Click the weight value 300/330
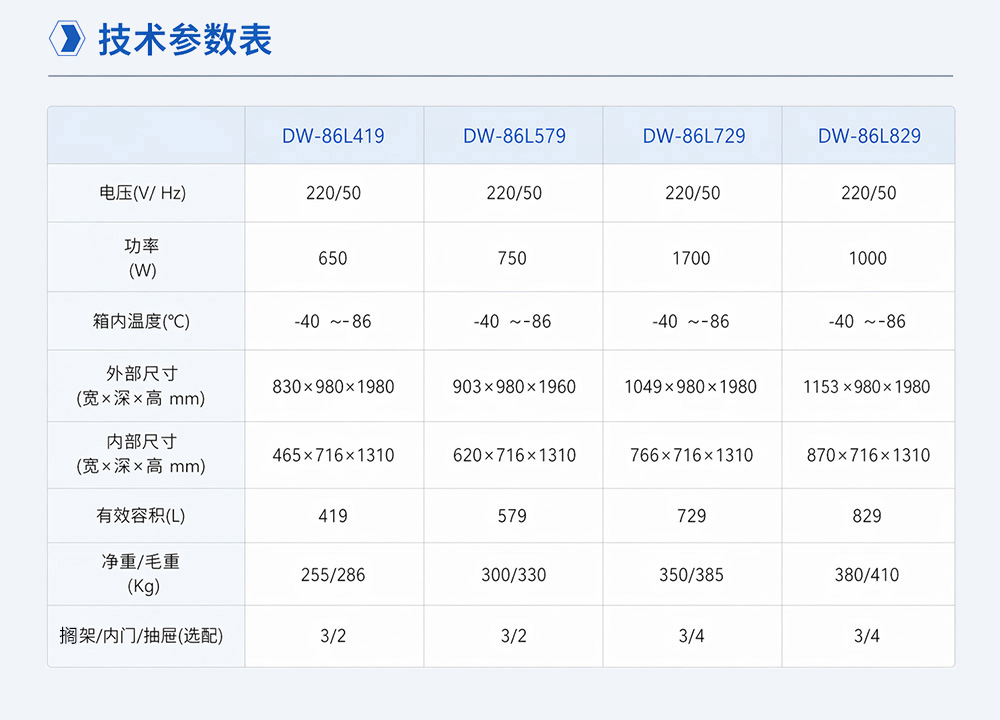 [x=513, y=575]
